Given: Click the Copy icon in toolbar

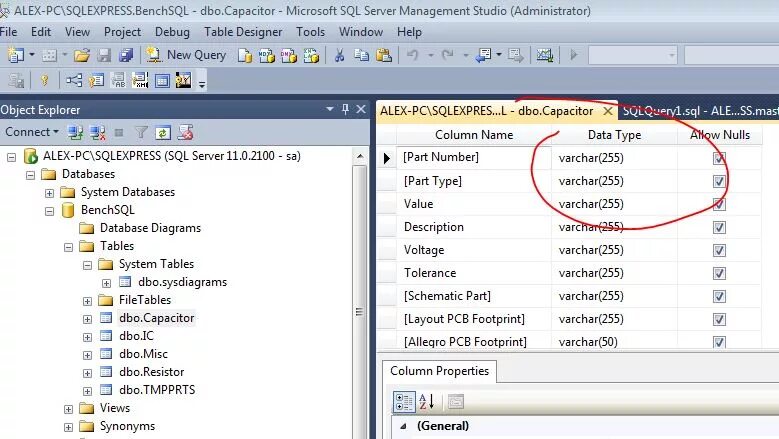Looking at the screenshot, I should 361,55.
